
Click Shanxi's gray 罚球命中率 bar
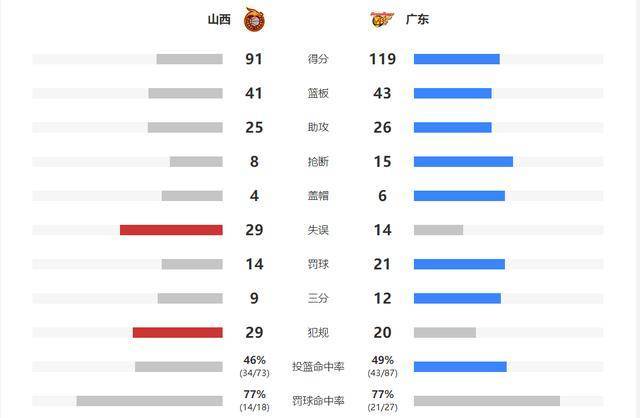(149, 401)
